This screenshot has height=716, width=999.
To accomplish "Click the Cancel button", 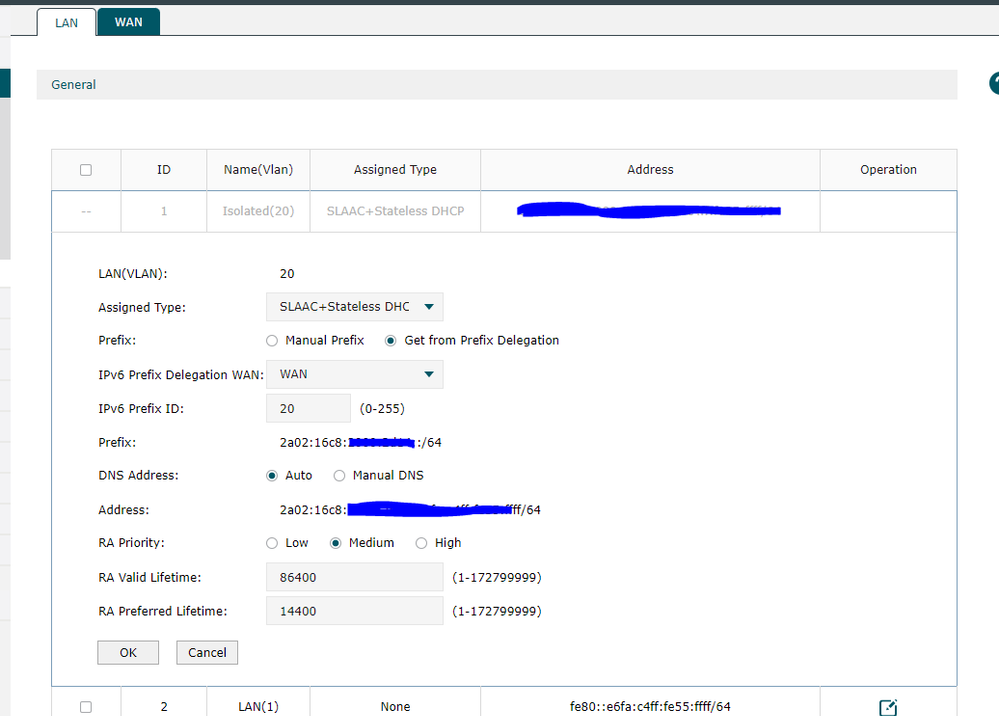I will tap(207, 652).
